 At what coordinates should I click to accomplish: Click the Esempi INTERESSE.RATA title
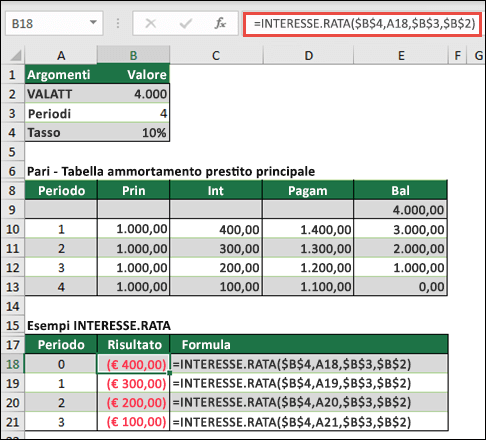(99, 325)
